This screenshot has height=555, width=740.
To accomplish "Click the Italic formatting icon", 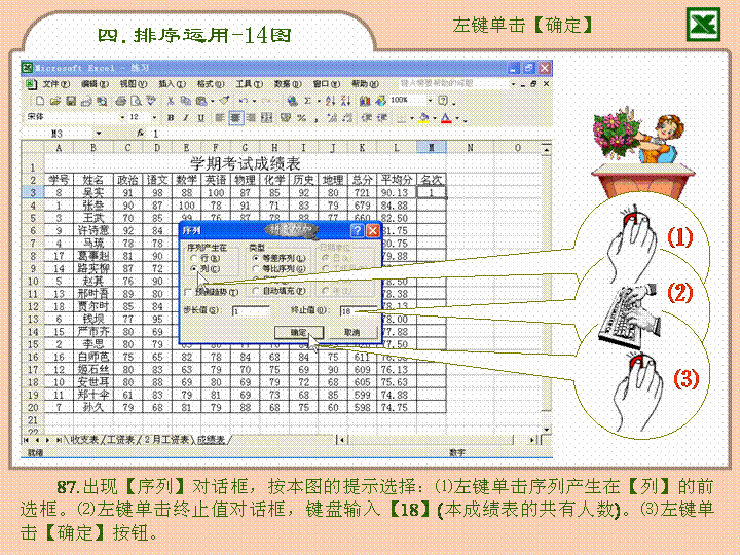I will tap(185, 117).
